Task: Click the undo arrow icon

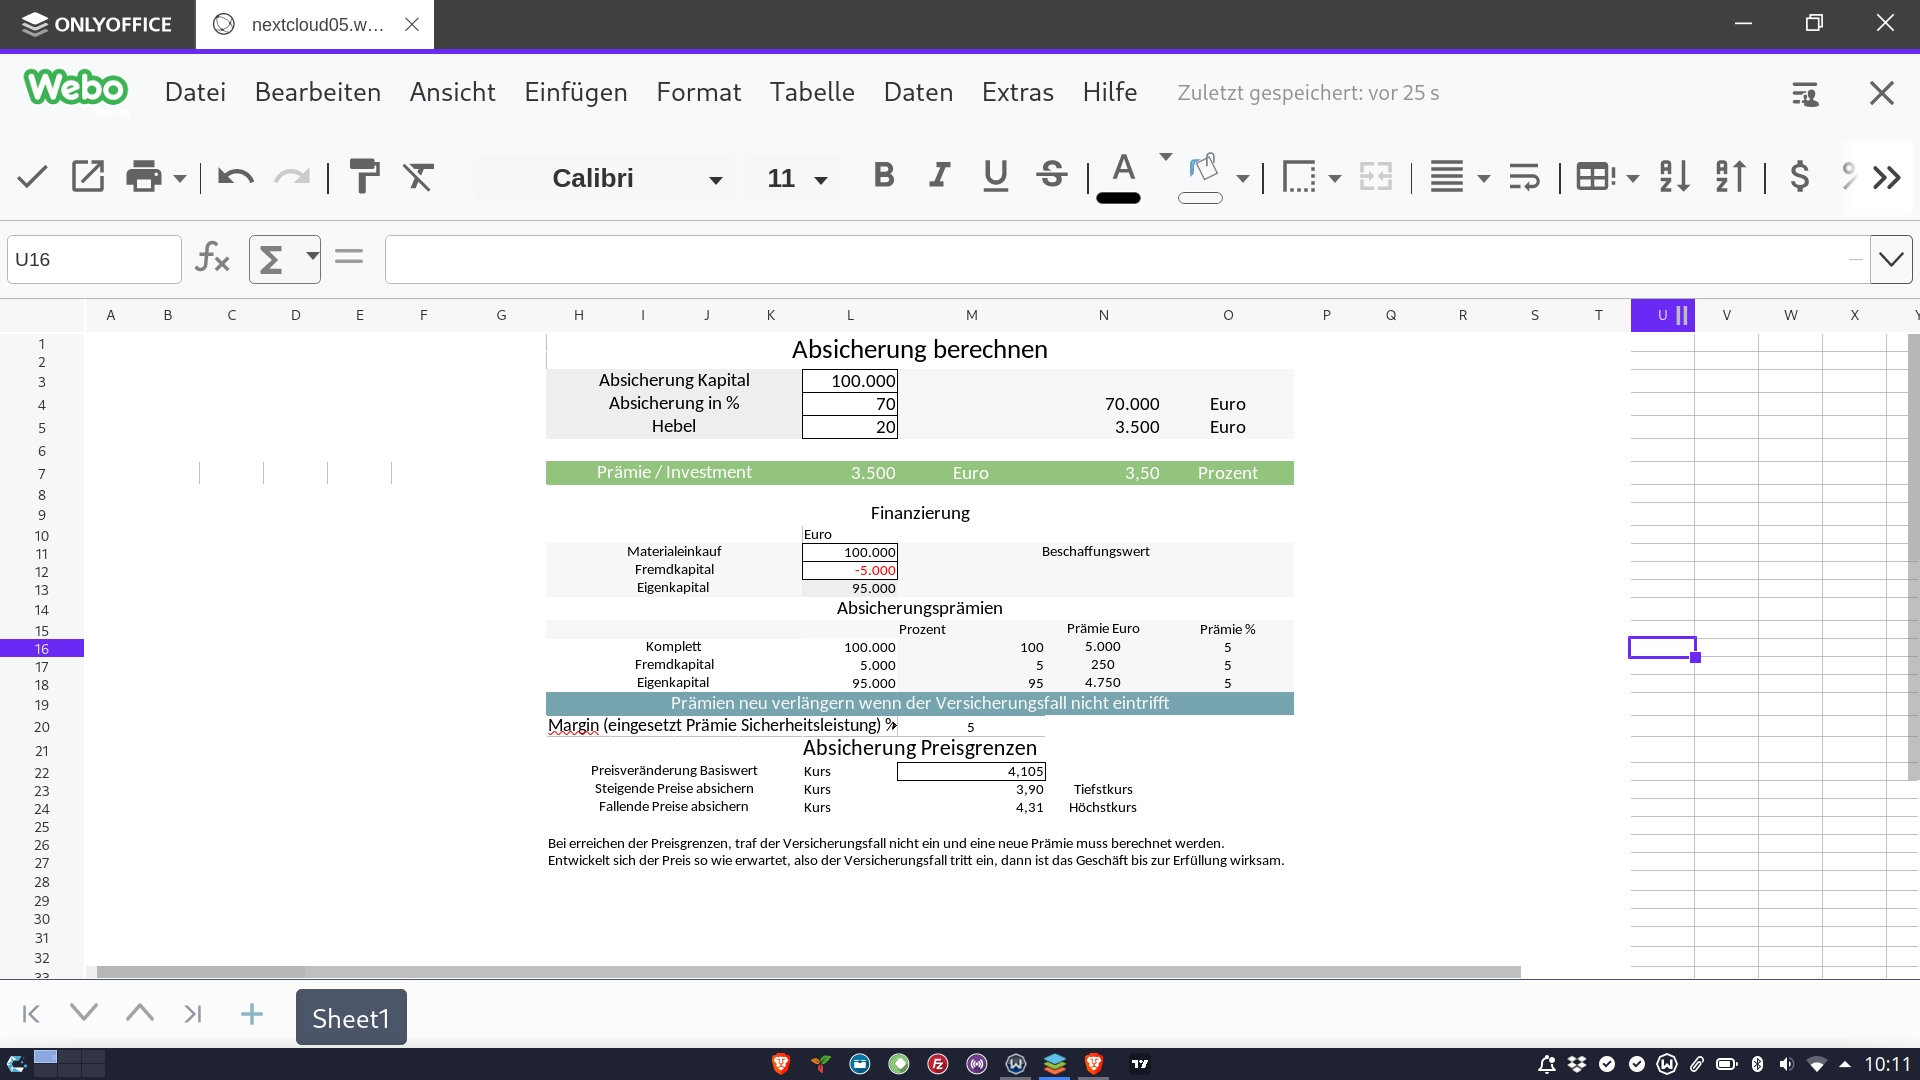Action: point(235,177)
